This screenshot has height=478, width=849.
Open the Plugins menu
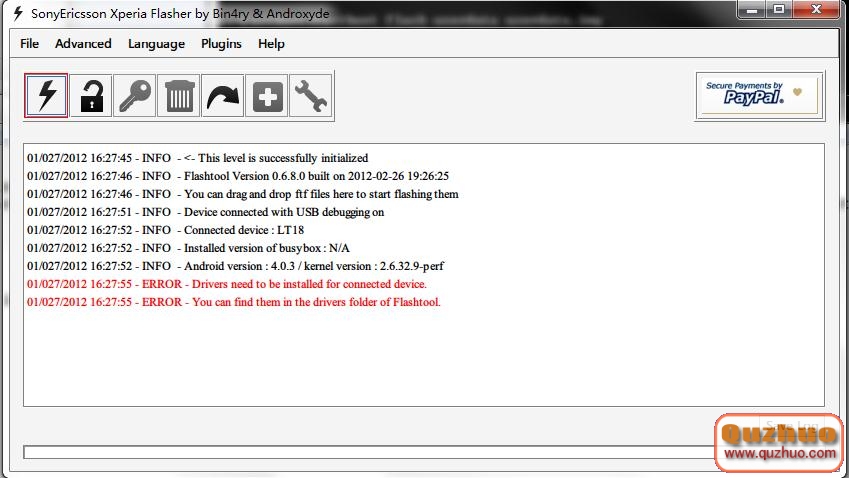click(221, 44)
